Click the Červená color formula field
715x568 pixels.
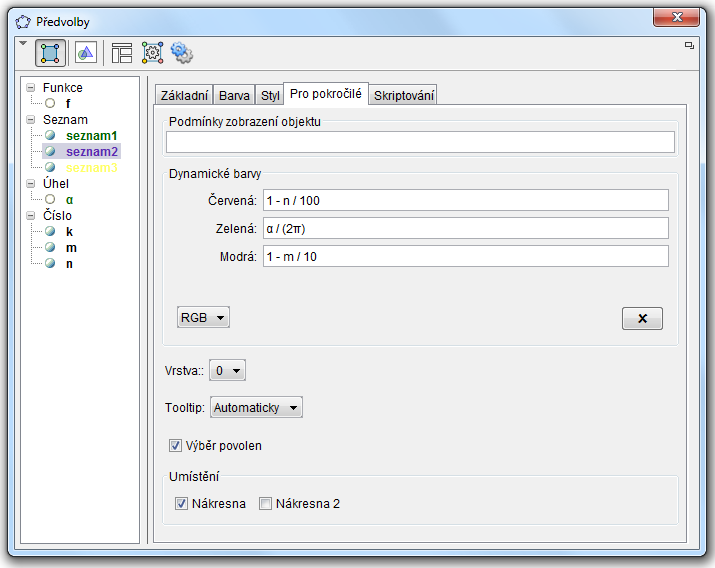pyautogui.click(x=466, y=201)
